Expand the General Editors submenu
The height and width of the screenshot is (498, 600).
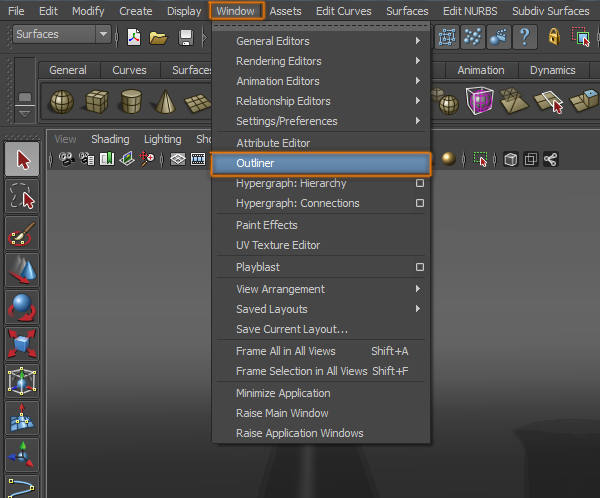point(321,41)
